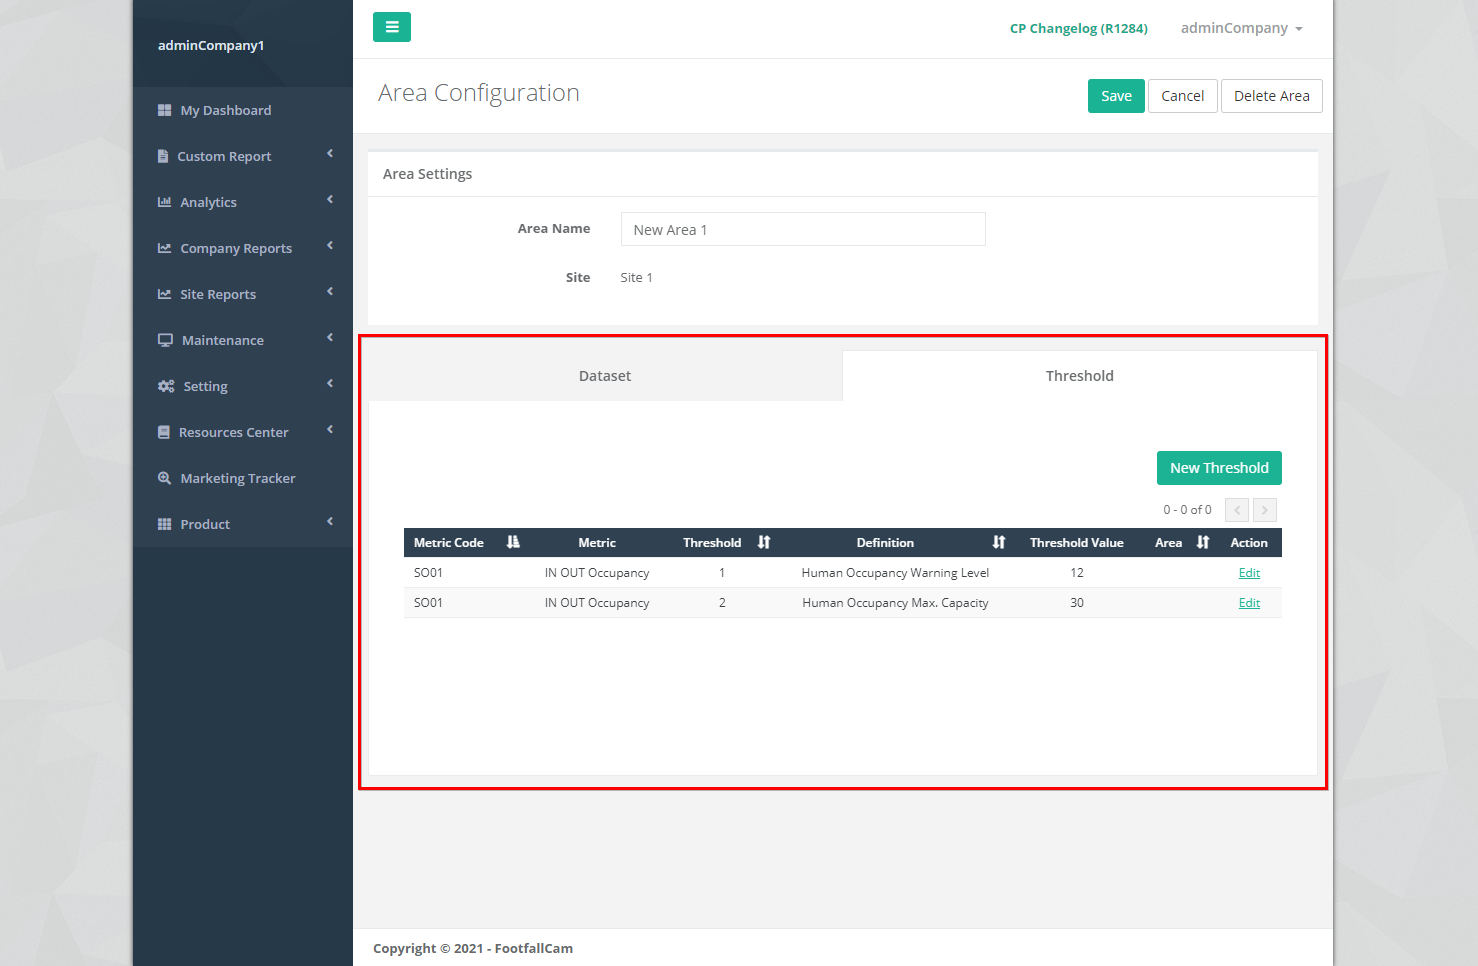The height and width of the screenshot is (966, 1478).
Task: Open the adminCompany user dropdown
Action: [x=1241, y=28]
